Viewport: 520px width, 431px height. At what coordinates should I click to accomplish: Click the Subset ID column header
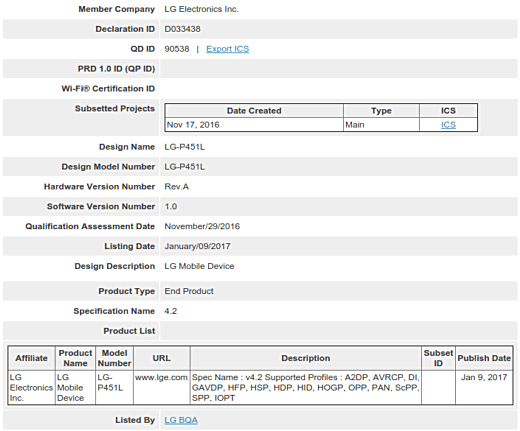438,358
